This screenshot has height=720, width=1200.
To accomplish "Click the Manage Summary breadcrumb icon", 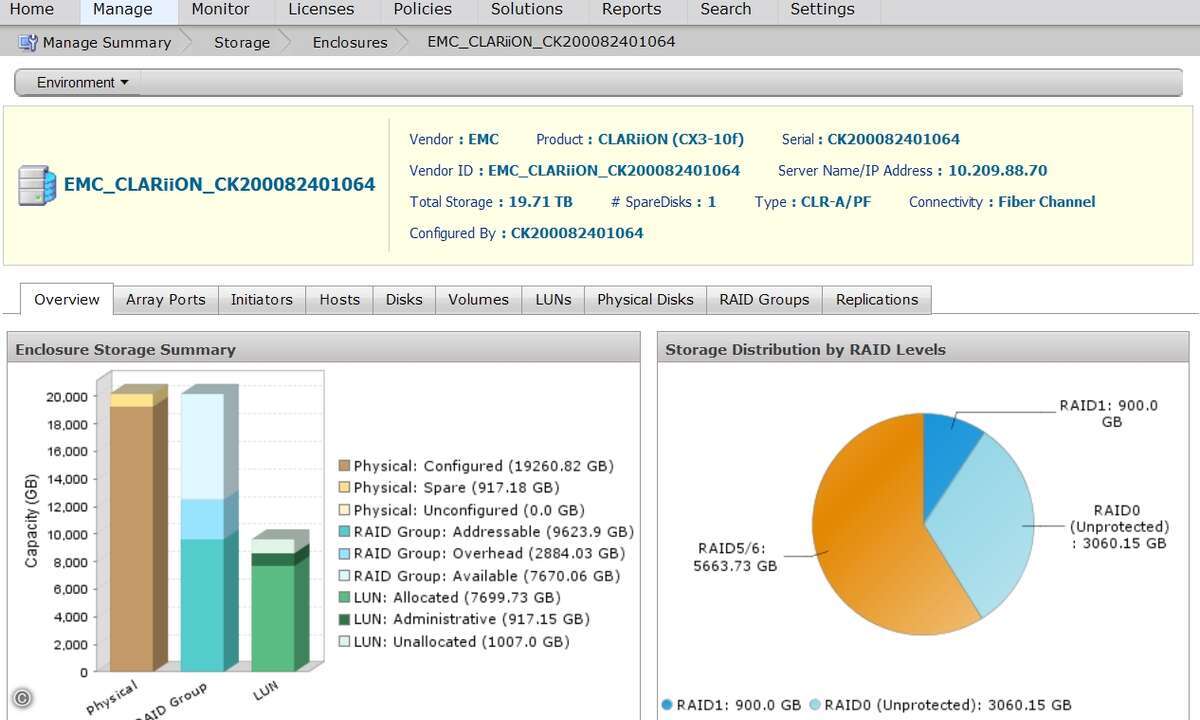I will [28, 43].
